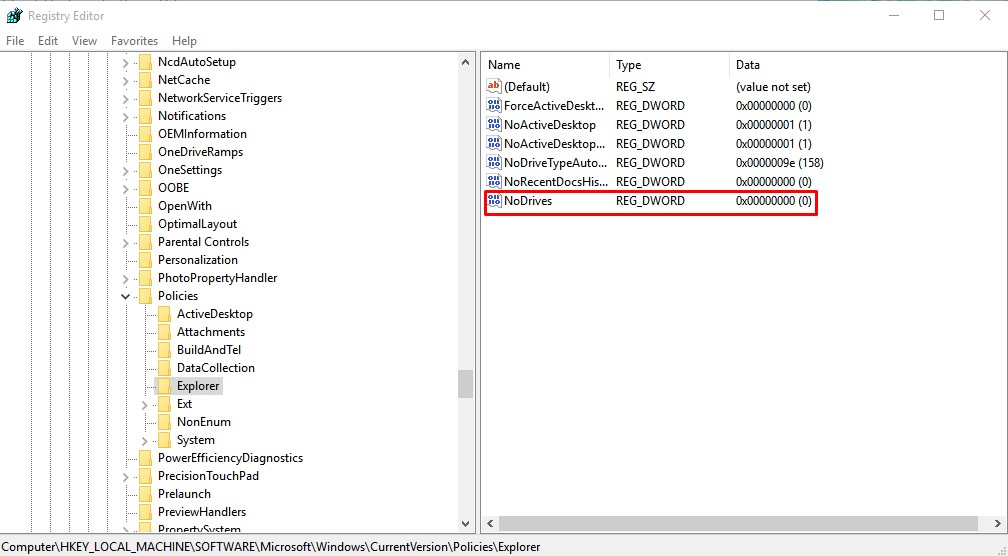Viewport: 1008px width, 556px height.
Task: Open the Edit menu
Action: tap(48, 40)
